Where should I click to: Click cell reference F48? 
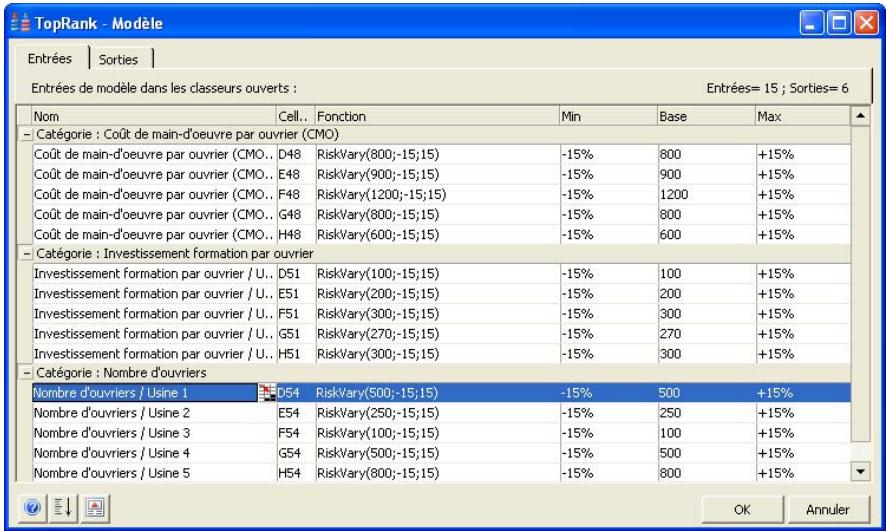pos(289,195)
